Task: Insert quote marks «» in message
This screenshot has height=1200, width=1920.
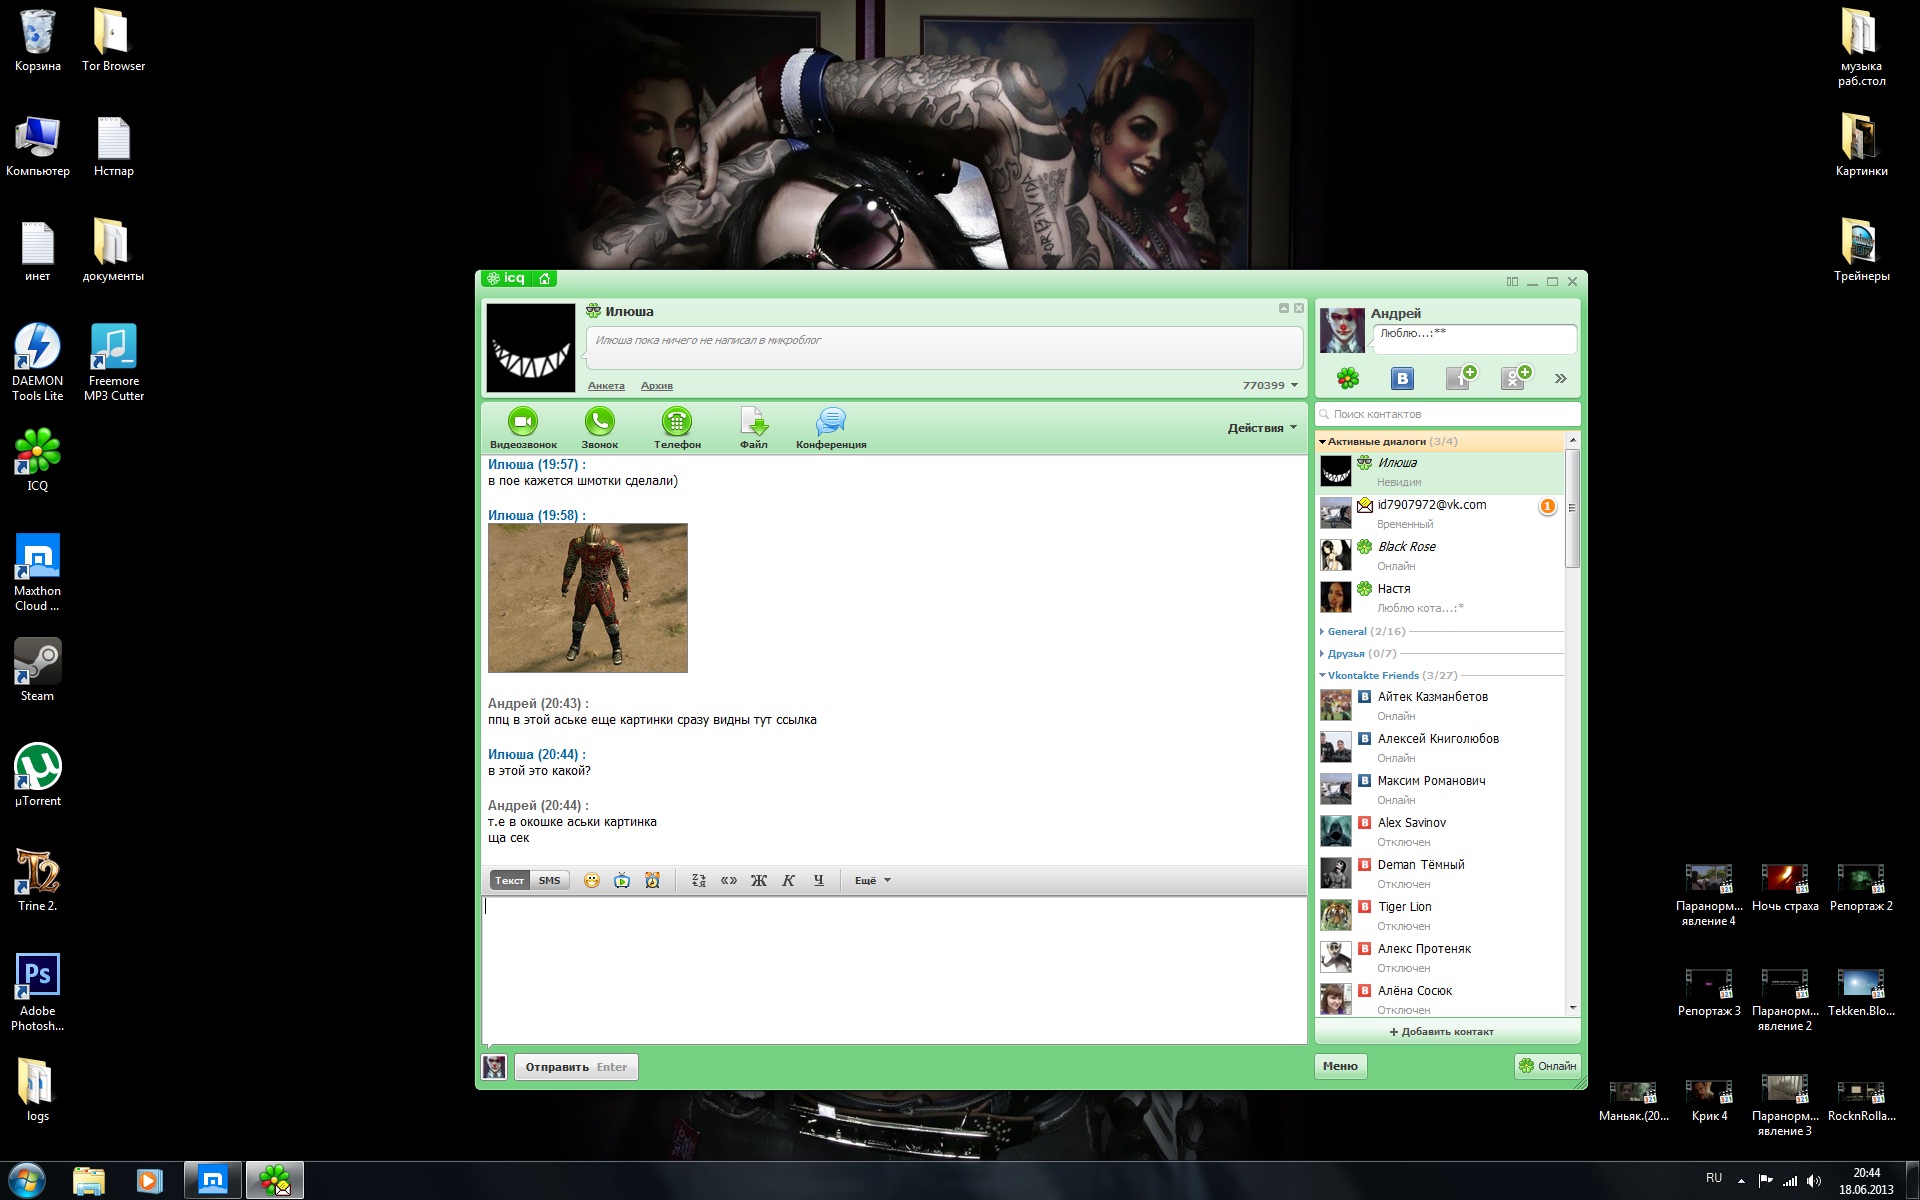Action: coord(729,880)
